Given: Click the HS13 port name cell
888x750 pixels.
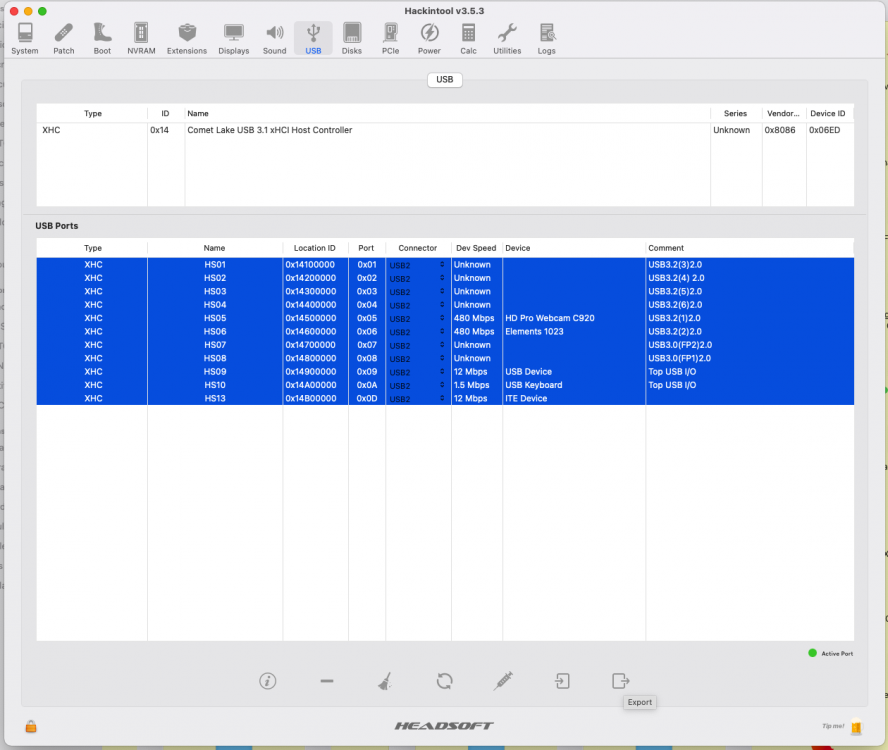Looking at the screenshot, I should click(x=215, y=399).
